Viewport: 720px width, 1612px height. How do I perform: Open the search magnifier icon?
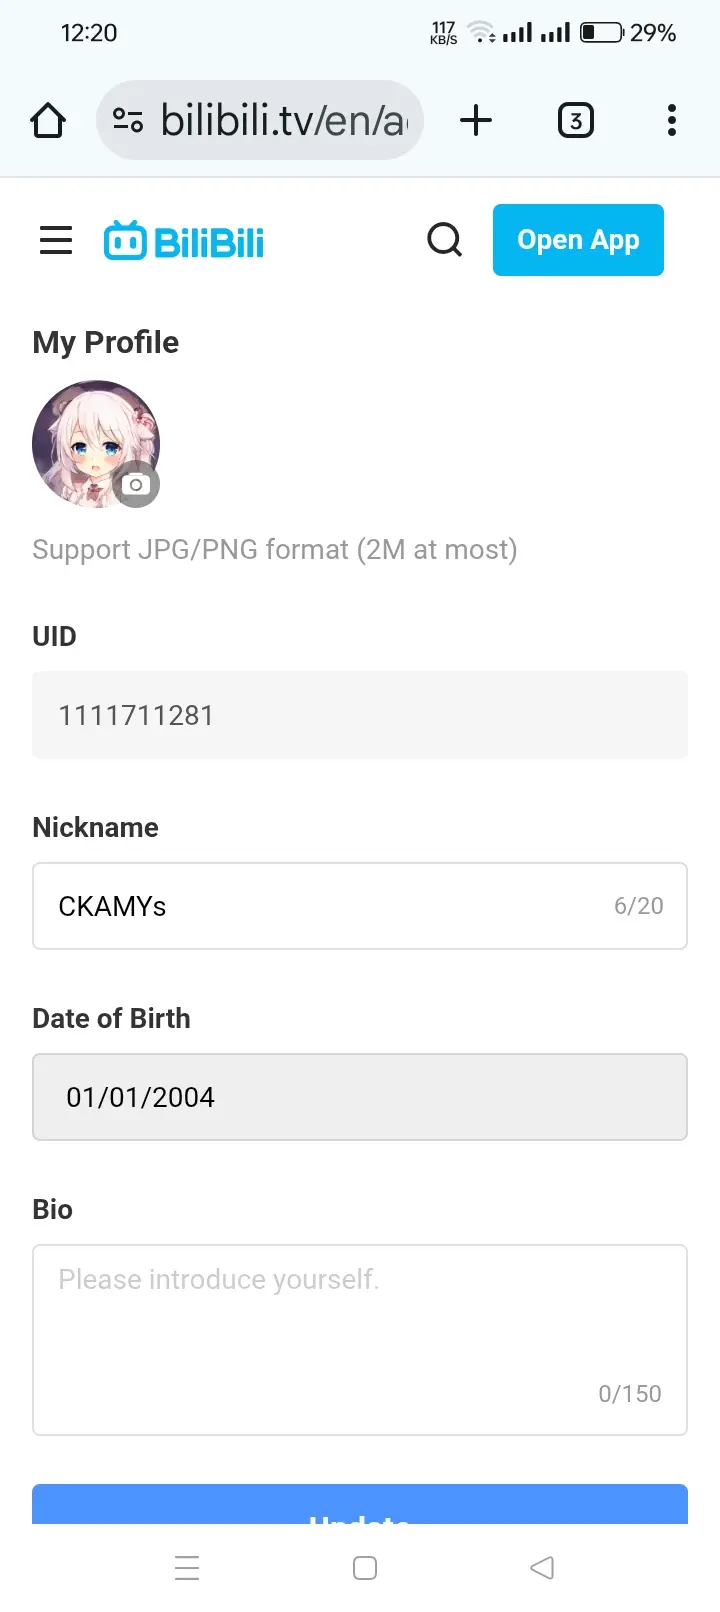tap(444, 240)
